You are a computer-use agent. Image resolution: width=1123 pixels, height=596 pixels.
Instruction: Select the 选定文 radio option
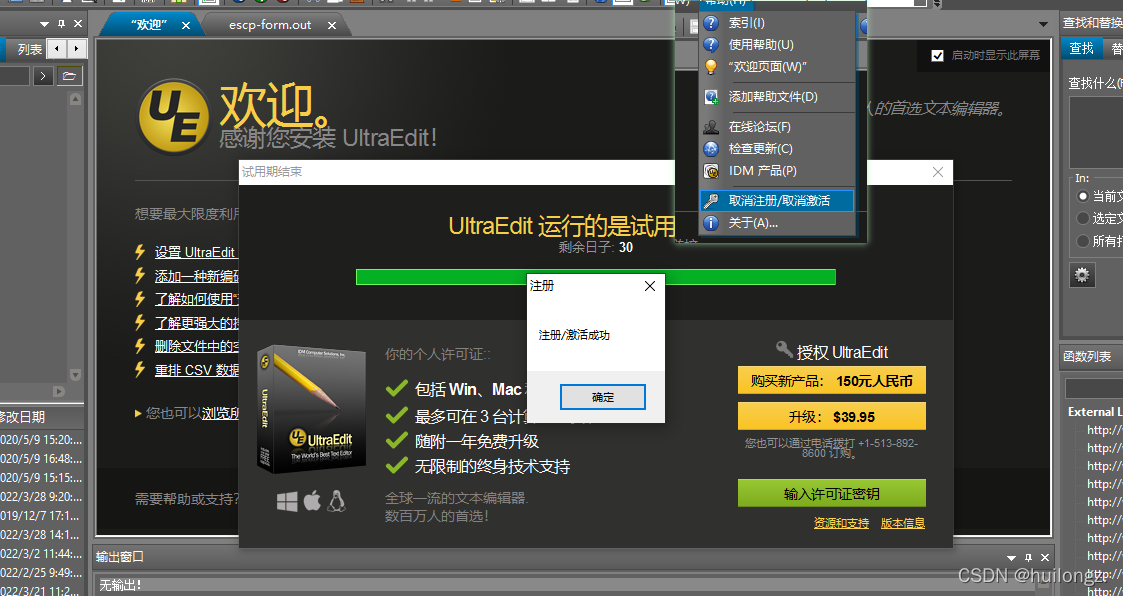(1082, 218)
